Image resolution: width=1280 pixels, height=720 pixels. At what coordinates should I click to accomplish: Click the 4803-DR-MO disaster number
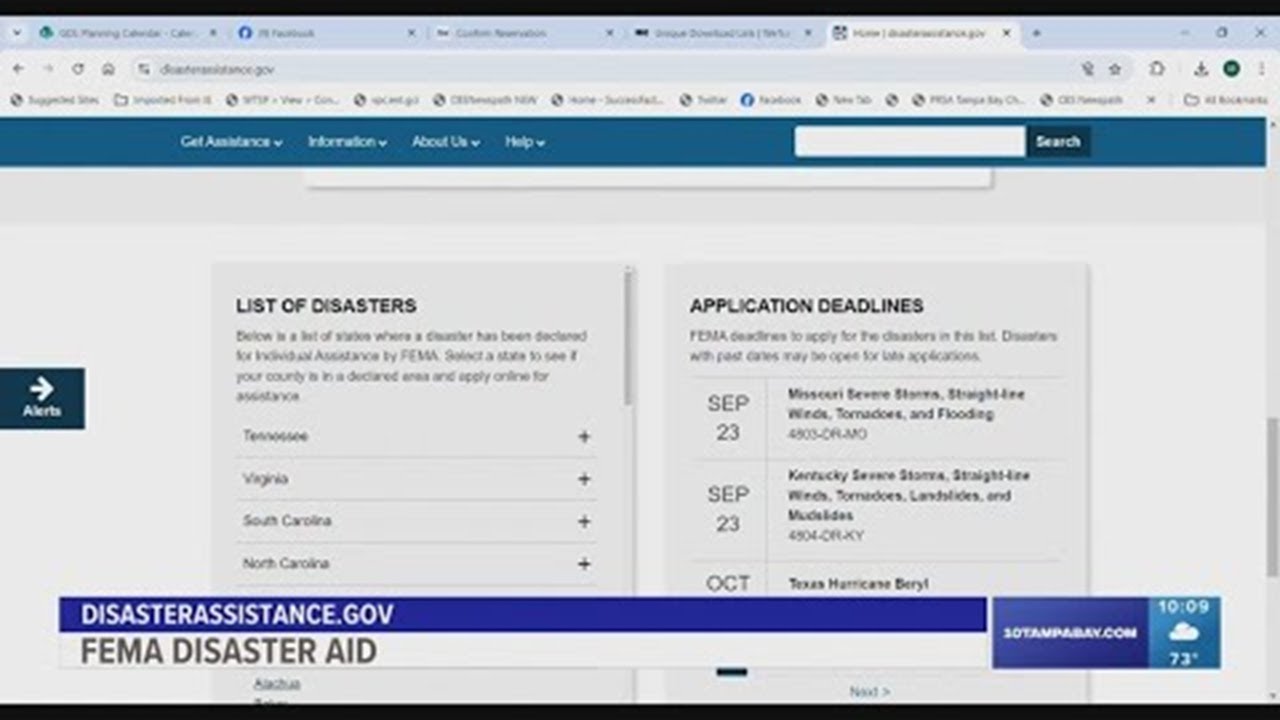tap(827, 434)
